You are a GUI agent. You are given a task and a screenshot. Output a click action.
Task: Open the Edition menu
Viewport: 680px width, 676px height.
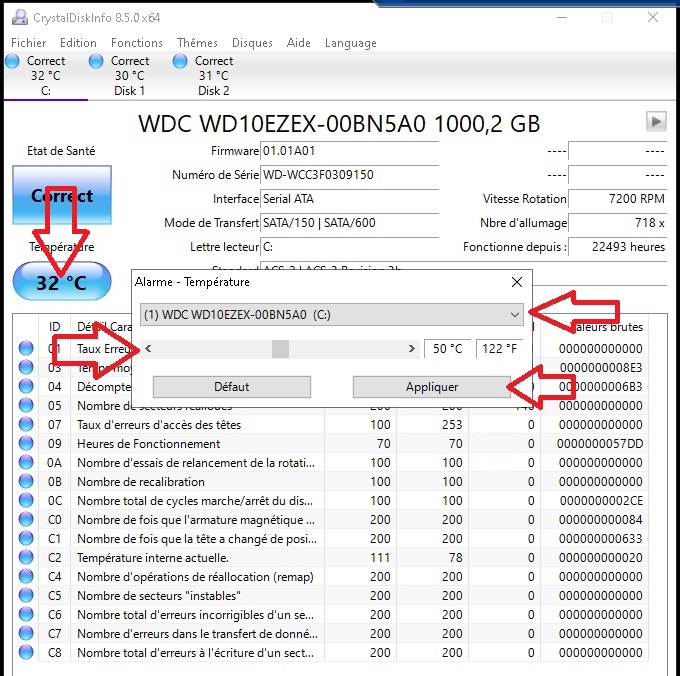pos(78,43)
